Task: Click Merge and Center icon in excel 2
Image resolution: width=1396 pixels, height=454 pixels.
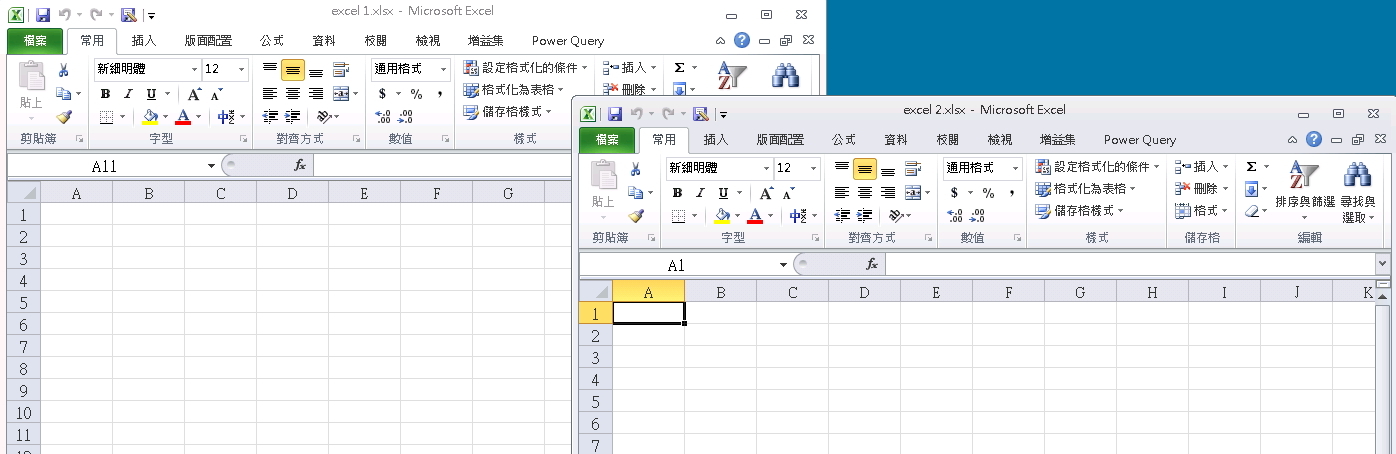Action: tap(912, 193)
